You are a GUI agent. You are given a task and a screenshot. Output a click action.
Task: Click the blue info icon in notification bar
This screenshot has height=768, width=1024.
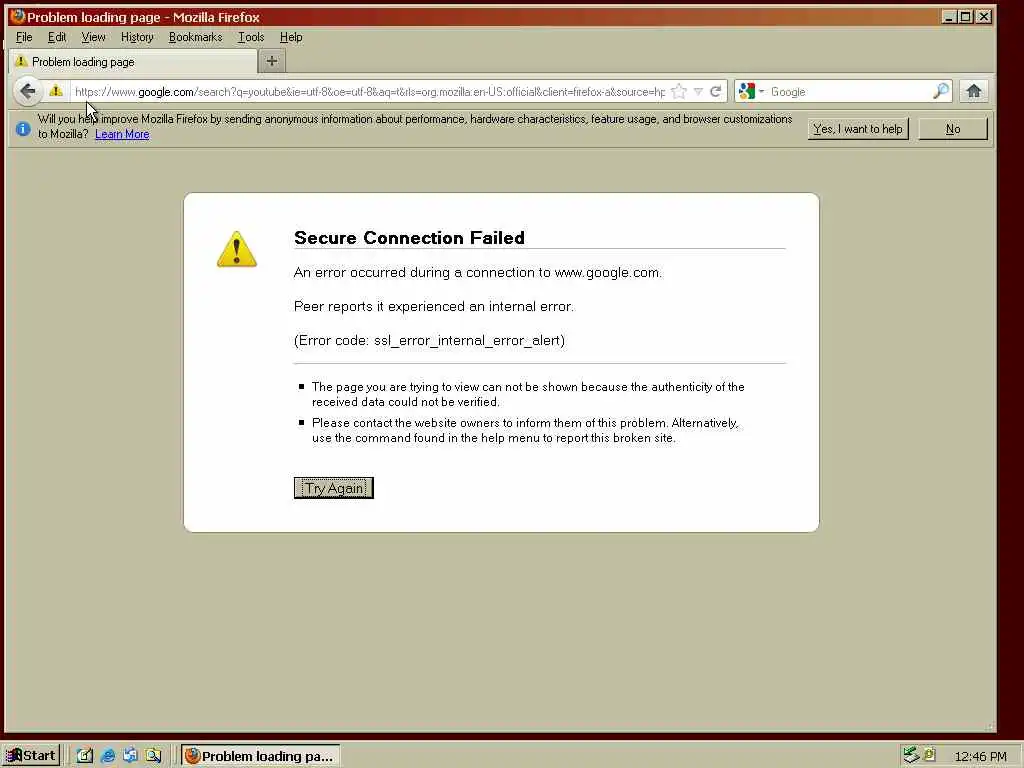23,129
